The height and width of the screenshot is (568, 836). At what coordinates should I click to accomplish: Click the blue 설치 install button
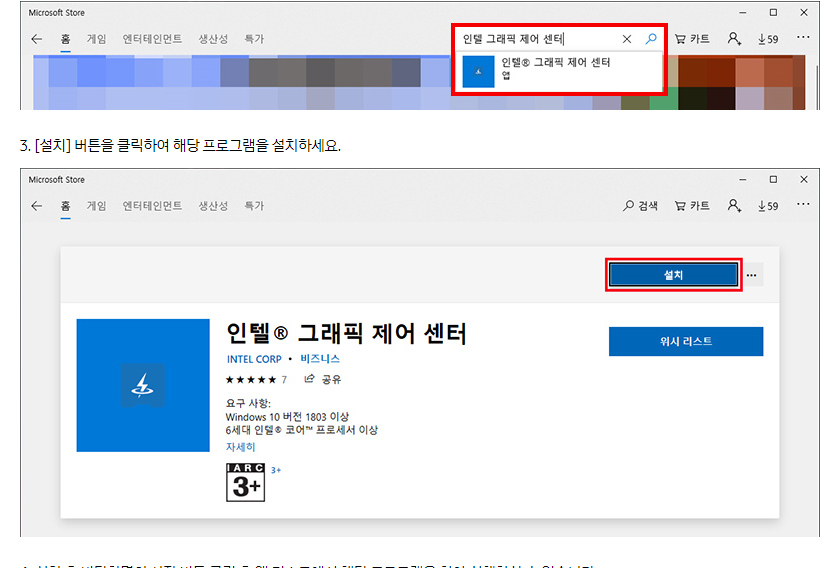click(x=673, y=275)
